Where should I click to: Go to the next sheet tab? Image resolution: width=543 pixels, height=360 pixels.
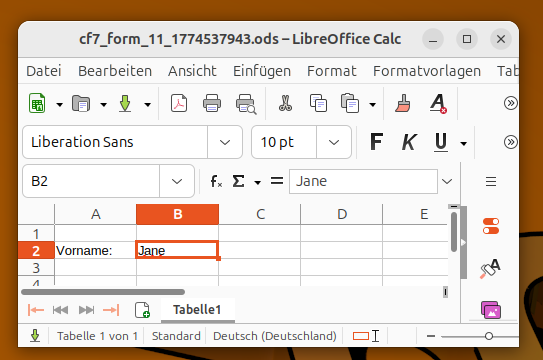(86, 310)
